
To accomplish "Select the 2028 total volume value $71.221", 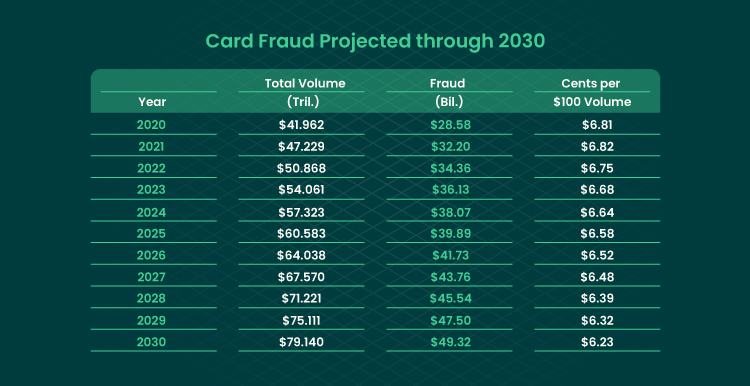I will pos(301,298).
